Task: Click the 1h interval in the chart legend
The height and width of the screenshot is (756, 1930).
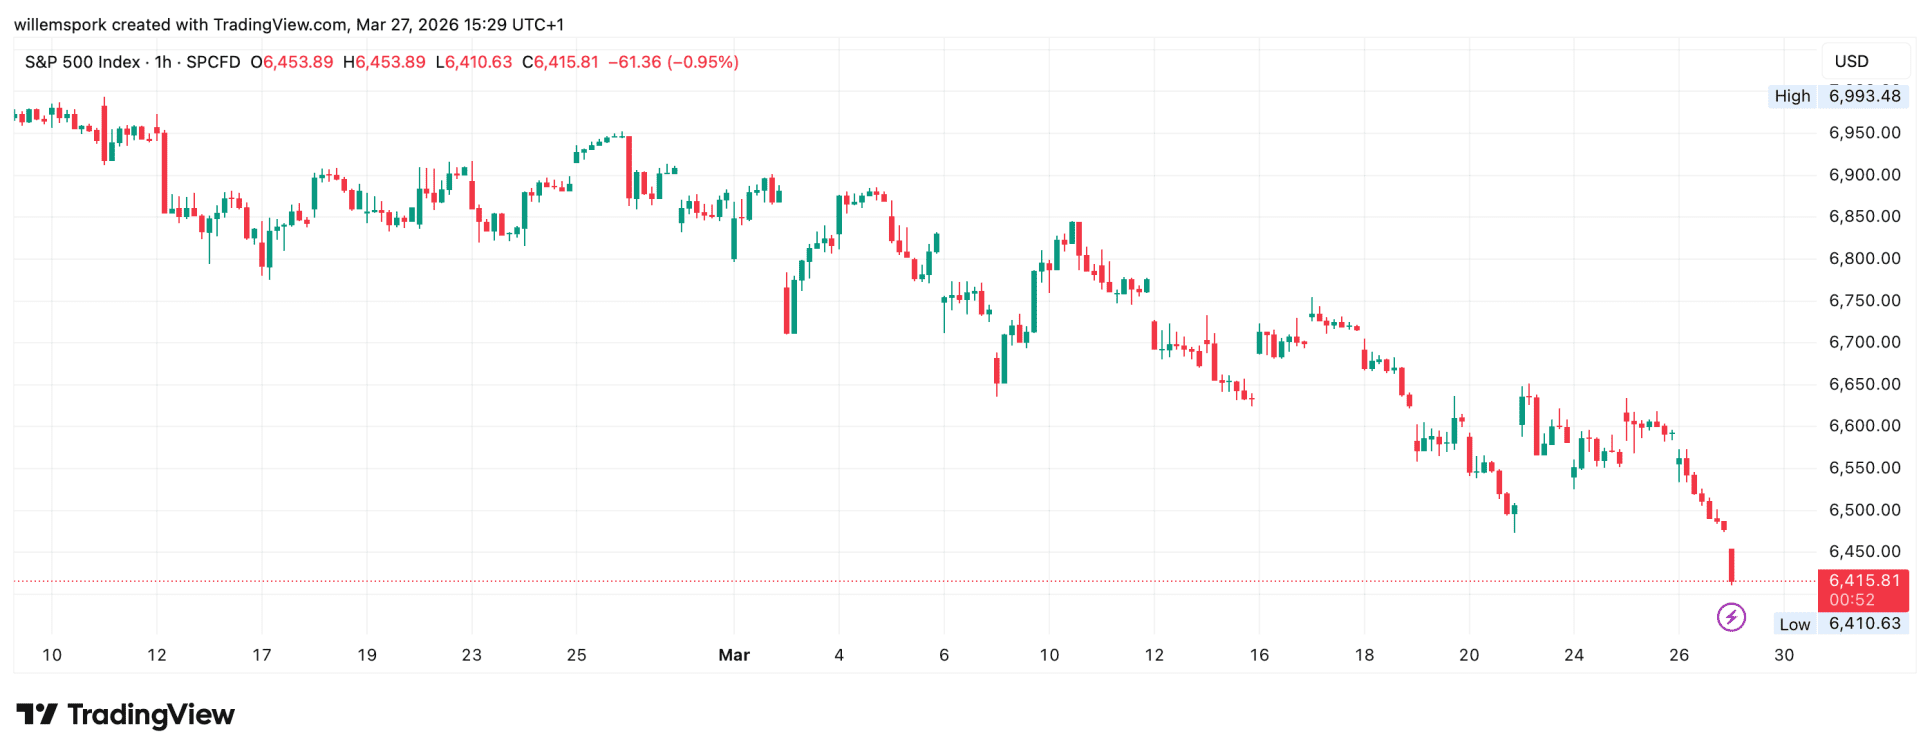Action: (x=163, y=62)
